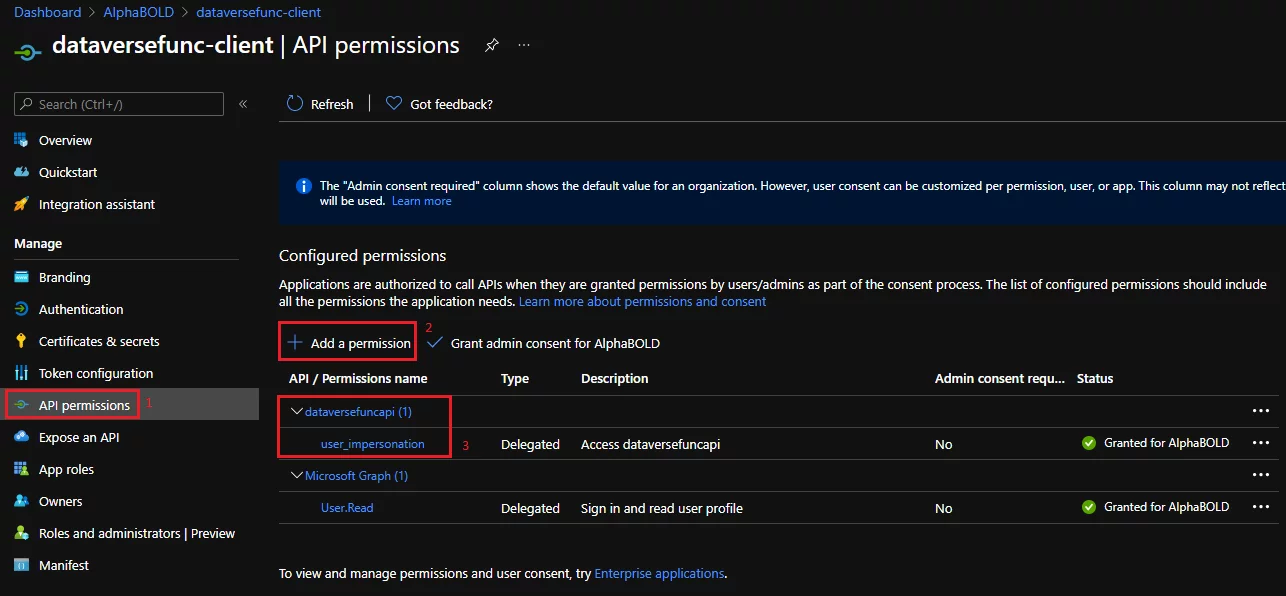The height and width of the screenshot is (596, 1286).
Task: Click Add a permission button
Action: [x=348, y=343]
